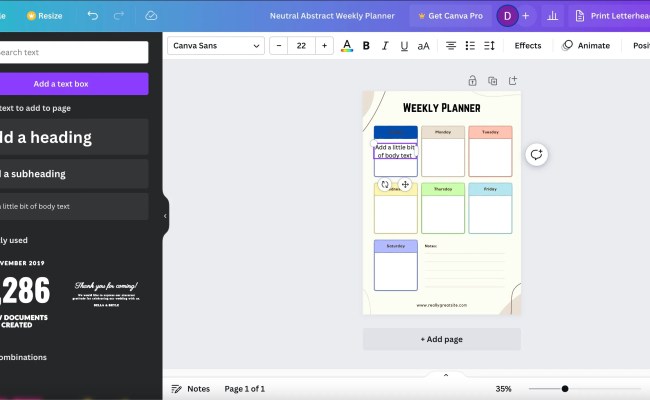Screen dimensions: 650x400
Task: Open the Animate option
Action: 586,46
